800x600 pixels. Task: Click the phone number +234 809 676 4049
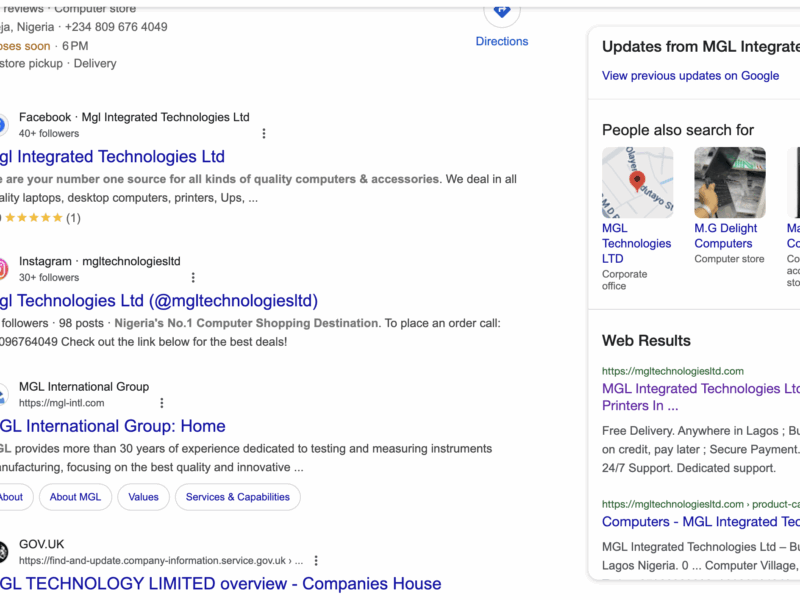coord(116,27)
